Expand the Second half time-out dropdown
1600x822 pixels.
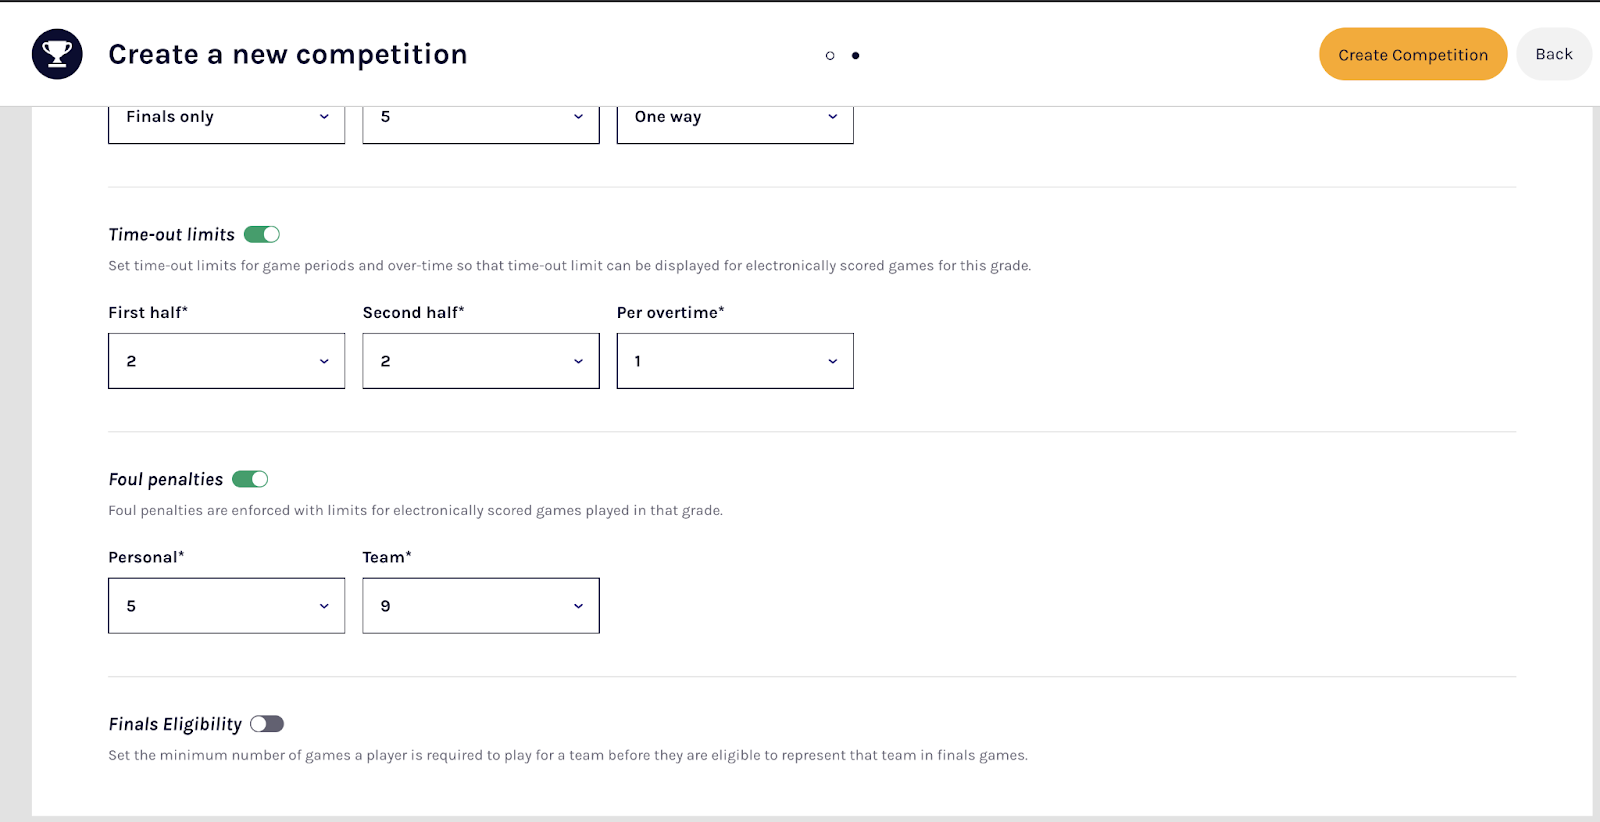480,361
